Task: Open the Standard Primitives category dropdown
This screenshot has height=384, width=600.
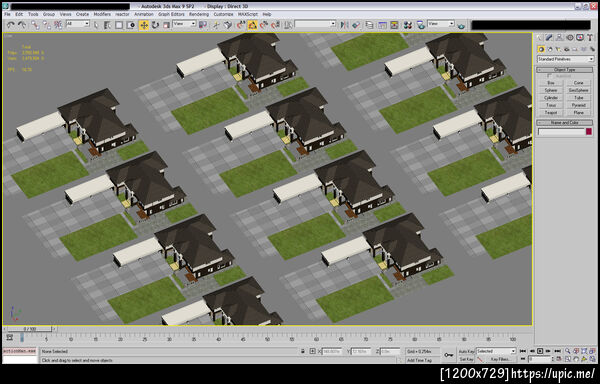Action: click(565, 59)
